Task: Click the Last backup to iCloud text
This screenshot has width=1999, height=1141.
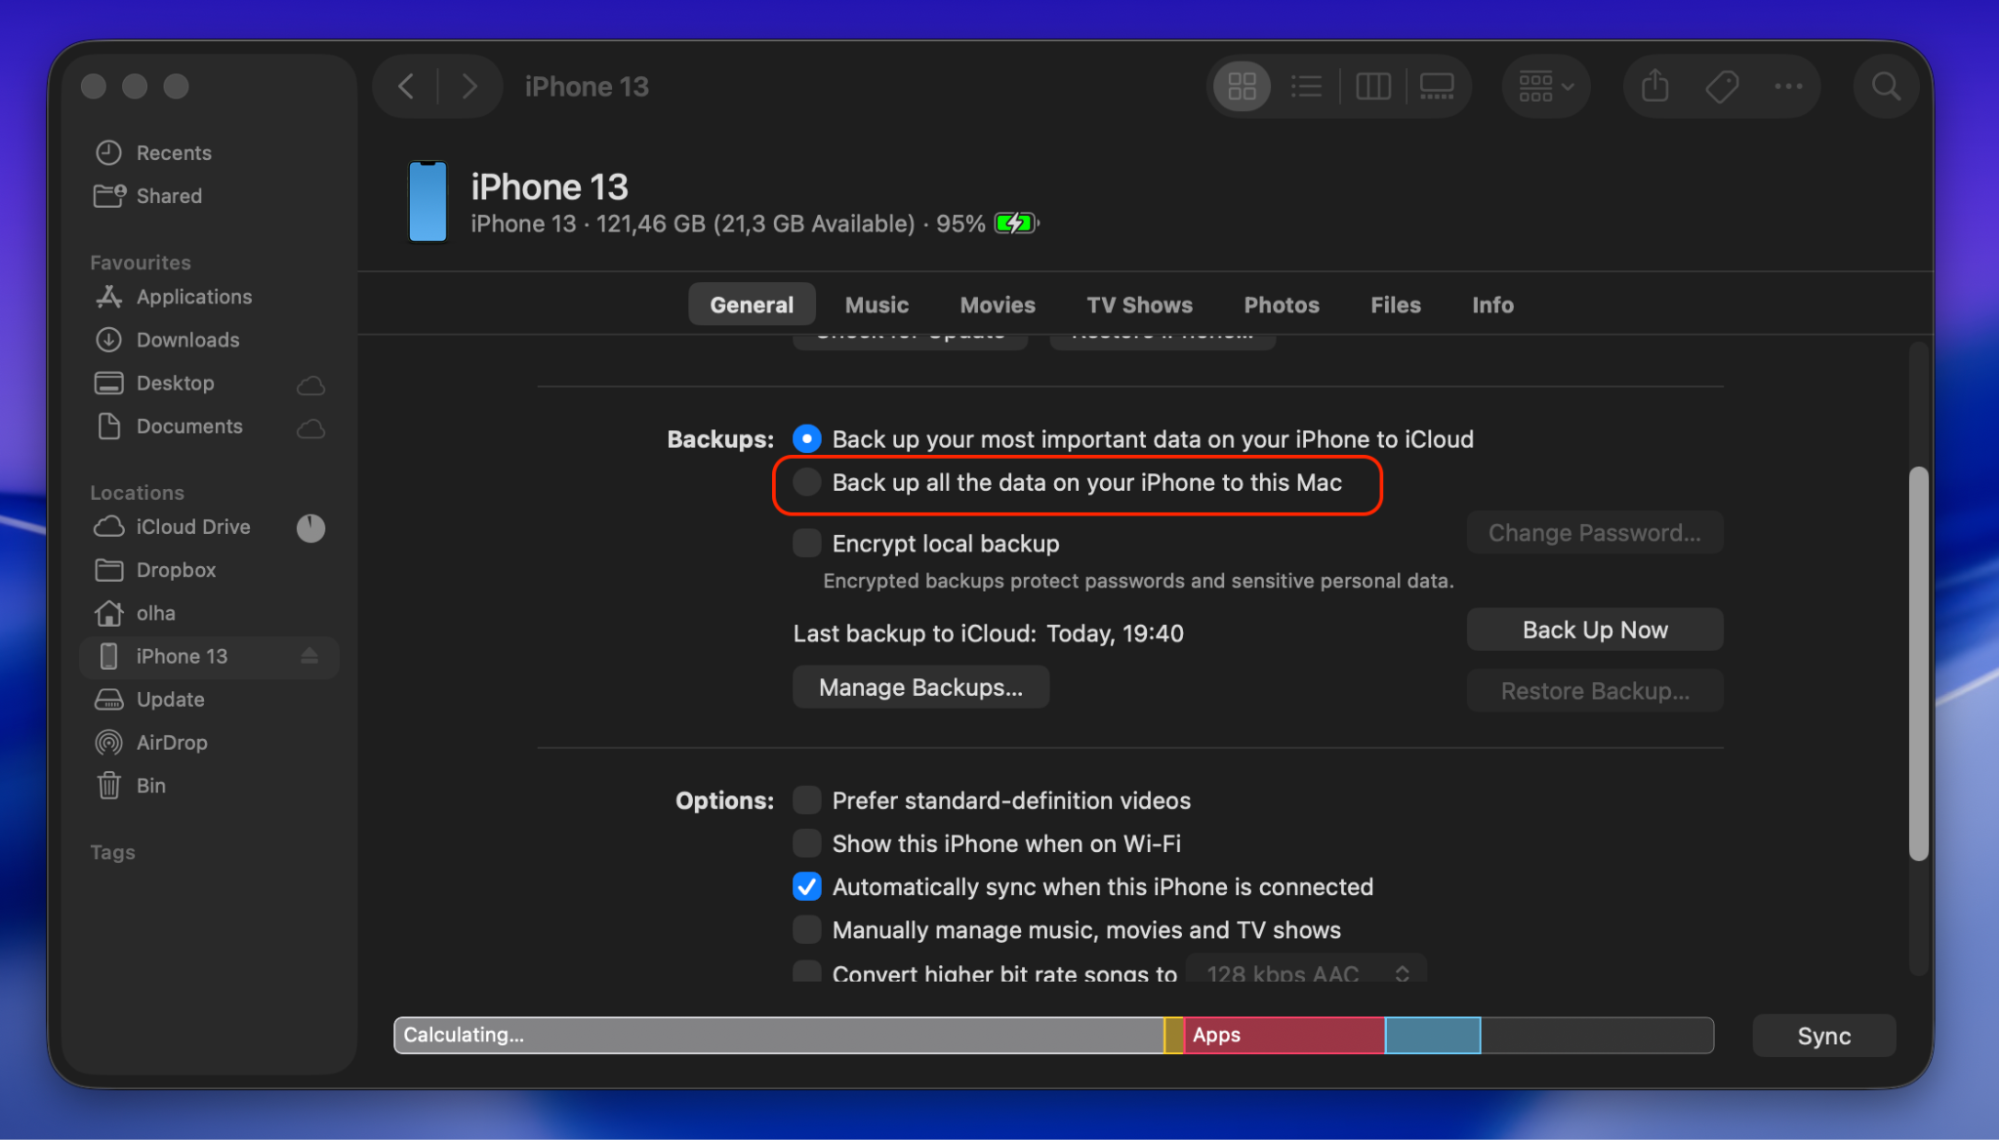Action: [x=988, y=634]
